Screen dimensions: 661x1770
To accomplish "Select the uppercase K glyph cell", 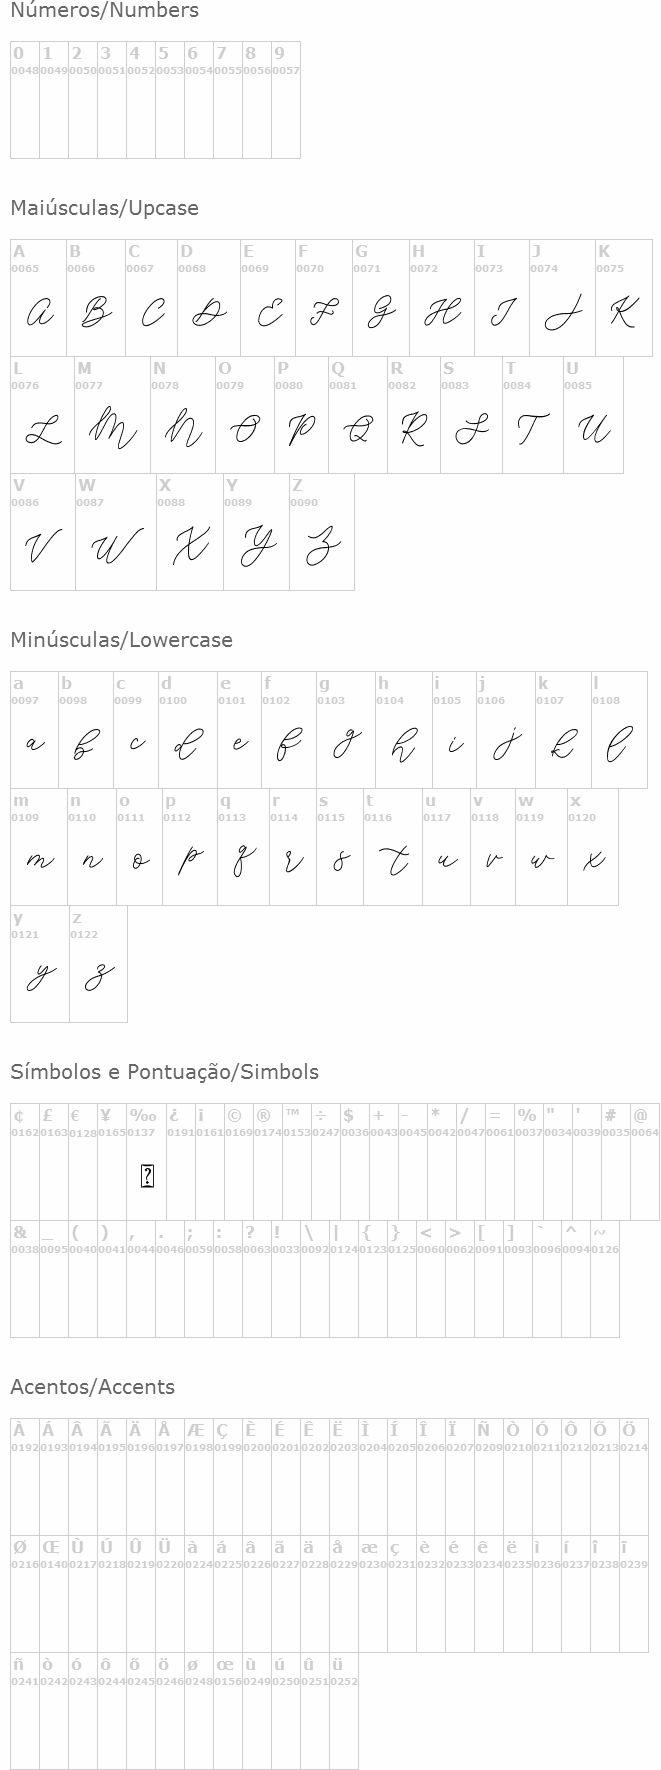I will 623,313.
